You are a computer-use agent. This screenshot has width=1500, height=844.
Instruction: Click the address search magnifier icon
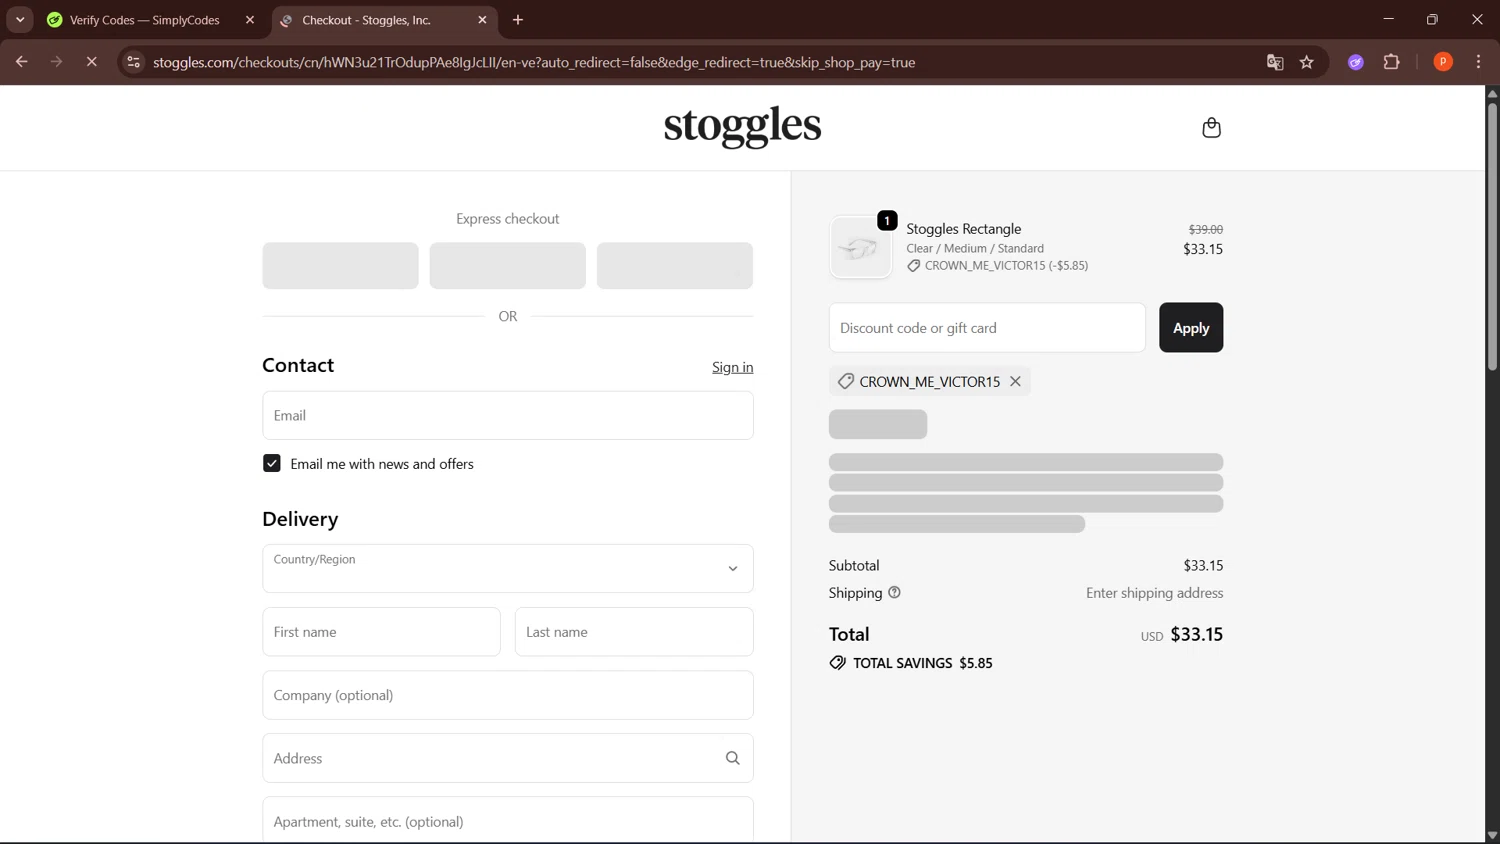[x=732, y=758]
